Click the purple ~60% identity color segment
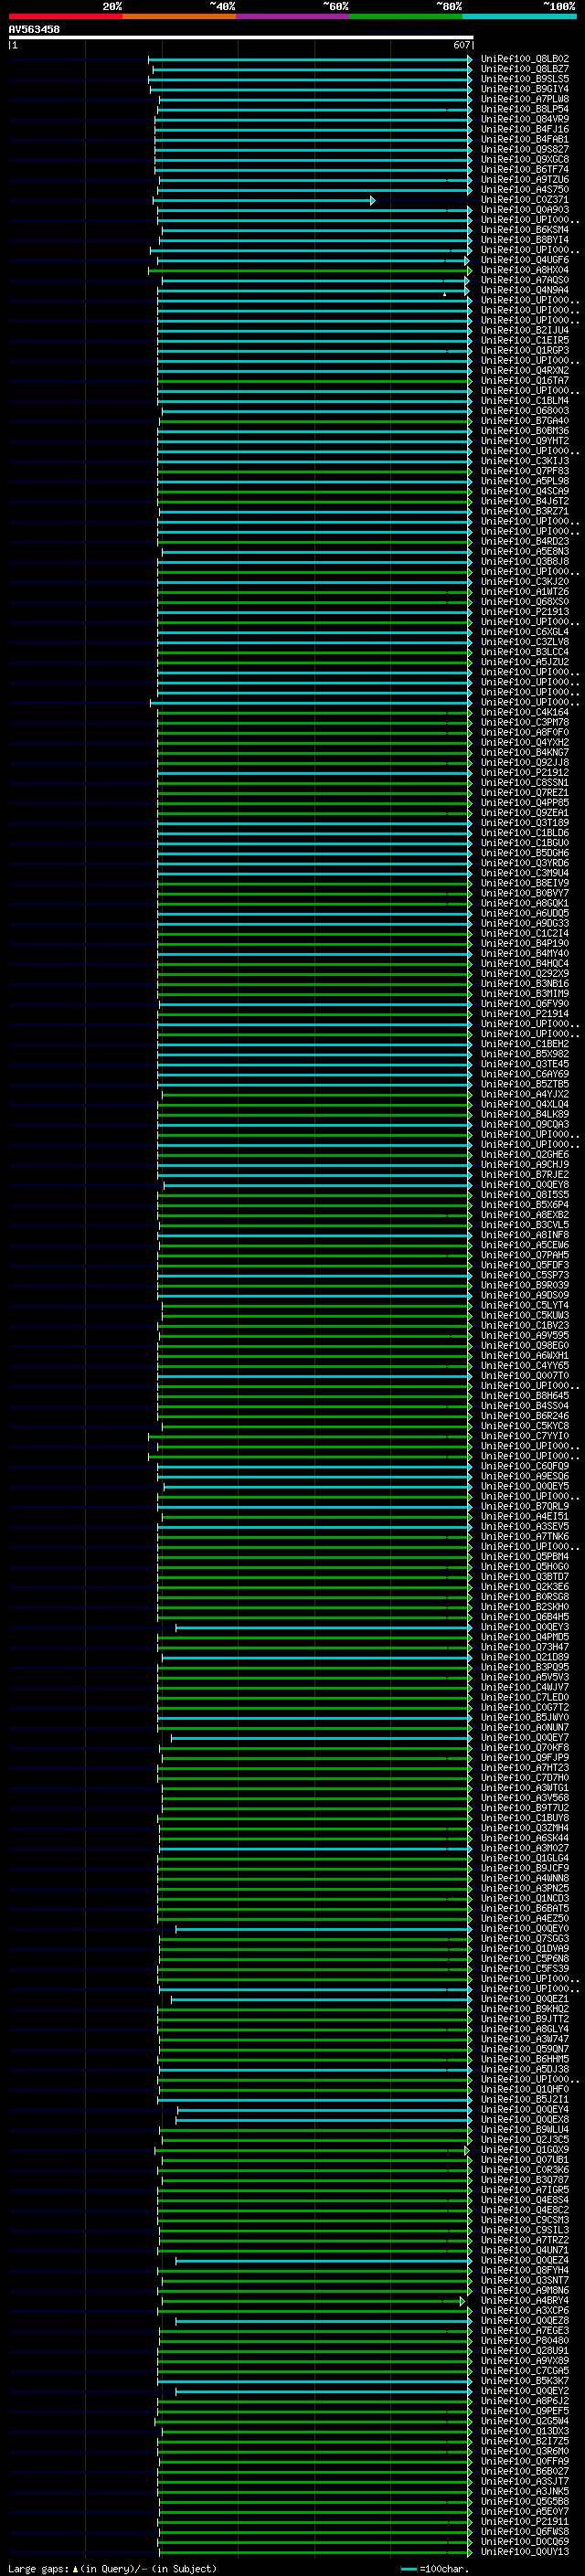 pos(292,16)
